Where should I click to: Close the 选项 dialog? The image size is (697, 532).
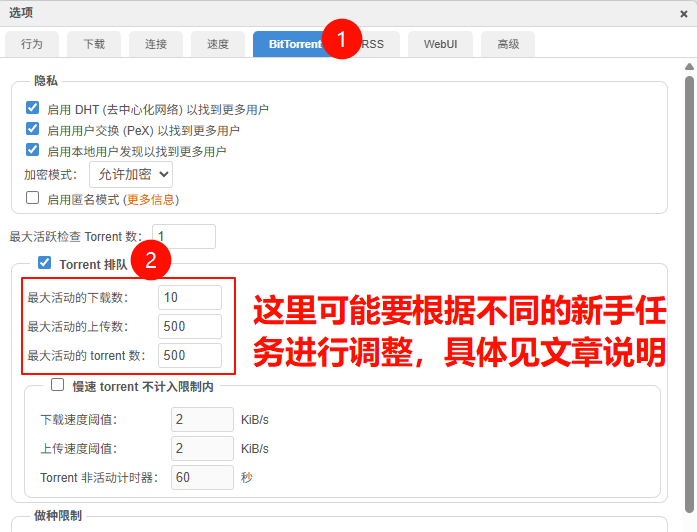[x=684, y=14]
